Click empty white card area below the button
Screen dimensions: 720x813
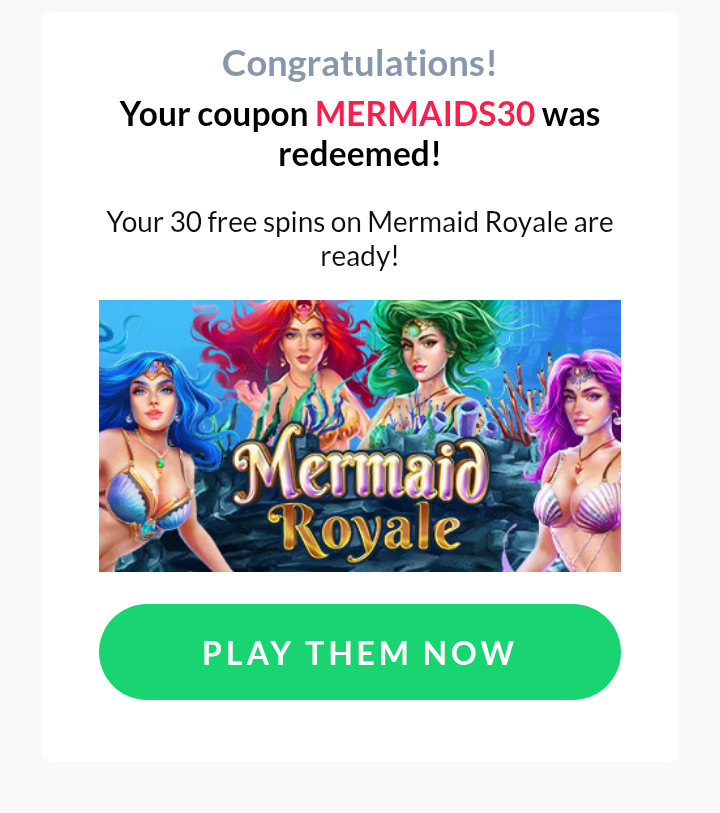tap(360, 731)
